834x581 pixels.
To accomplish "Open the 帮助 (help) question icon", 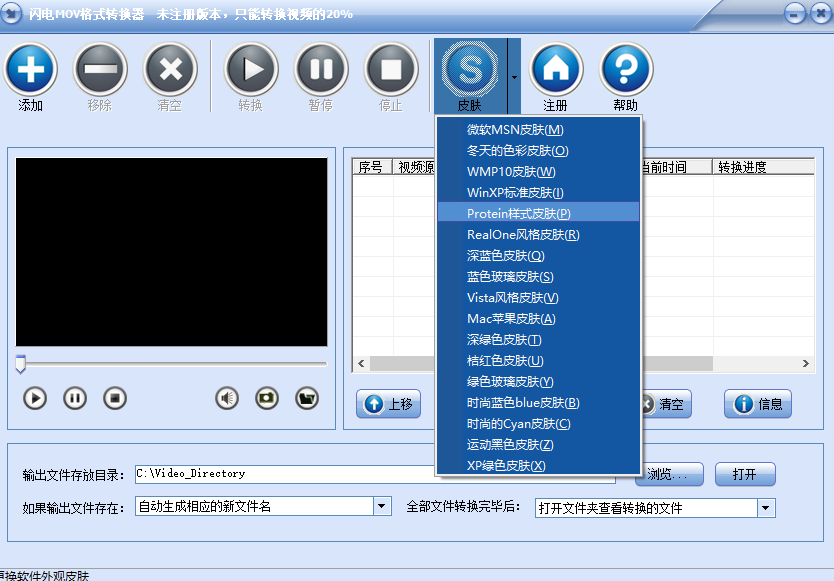I will click(626, 69).
